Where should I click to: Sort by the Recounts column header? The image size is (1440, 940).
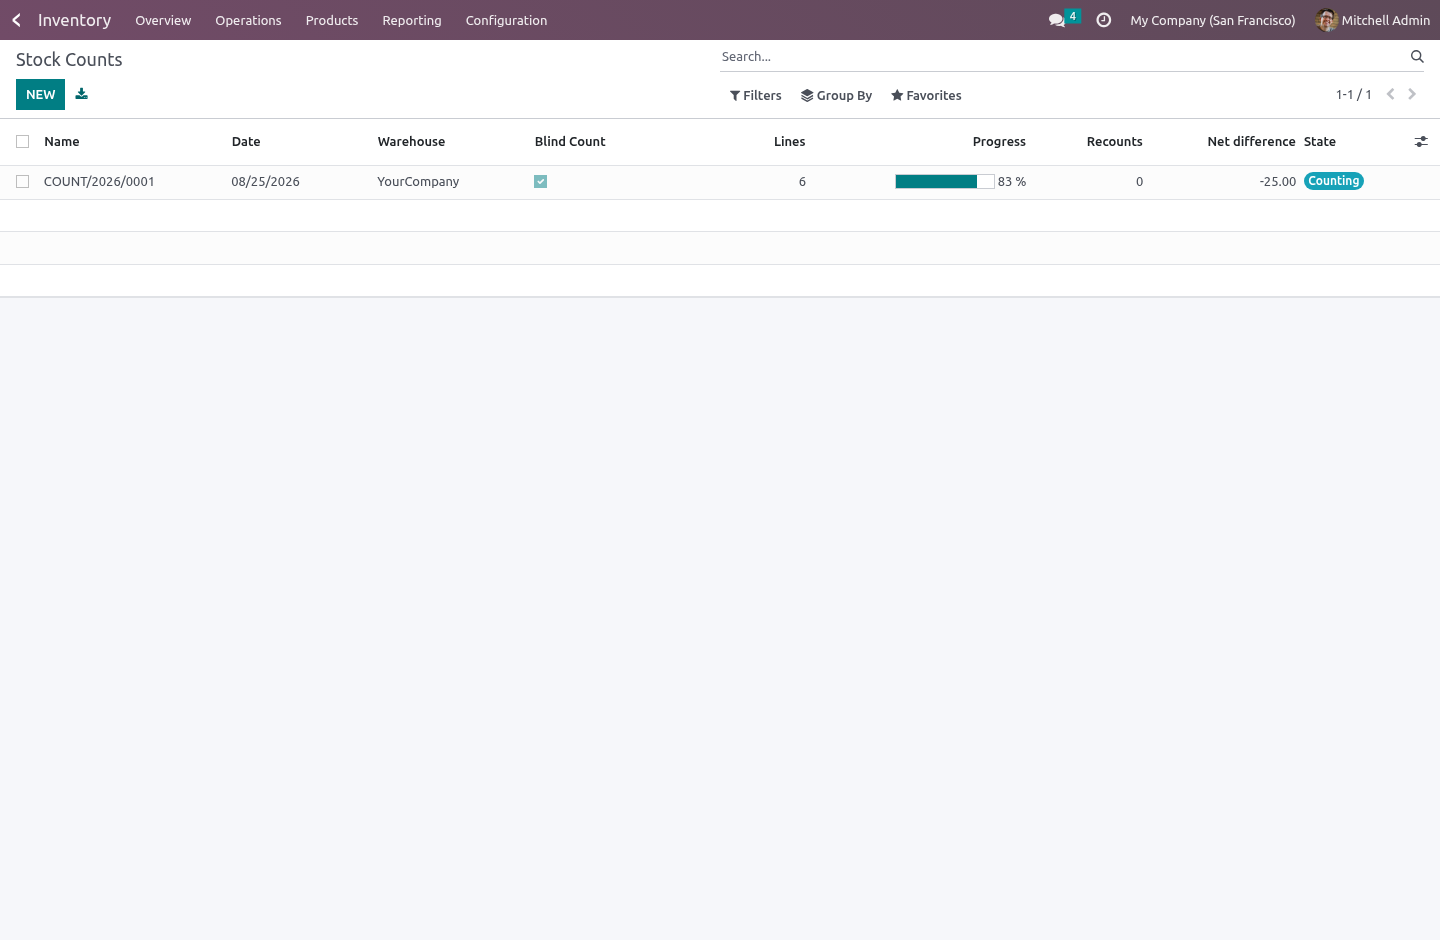[x=1115, y=142]
